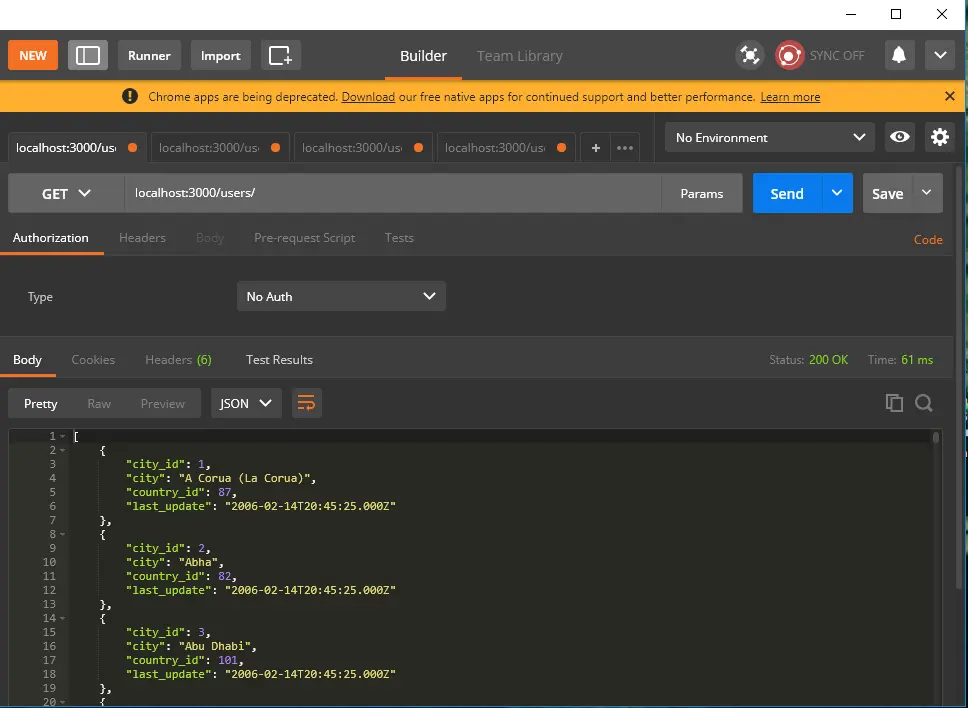Open the Save options arrow
Image resolution: width=968 pixels, height=708 pixels.
coord(927,193)
